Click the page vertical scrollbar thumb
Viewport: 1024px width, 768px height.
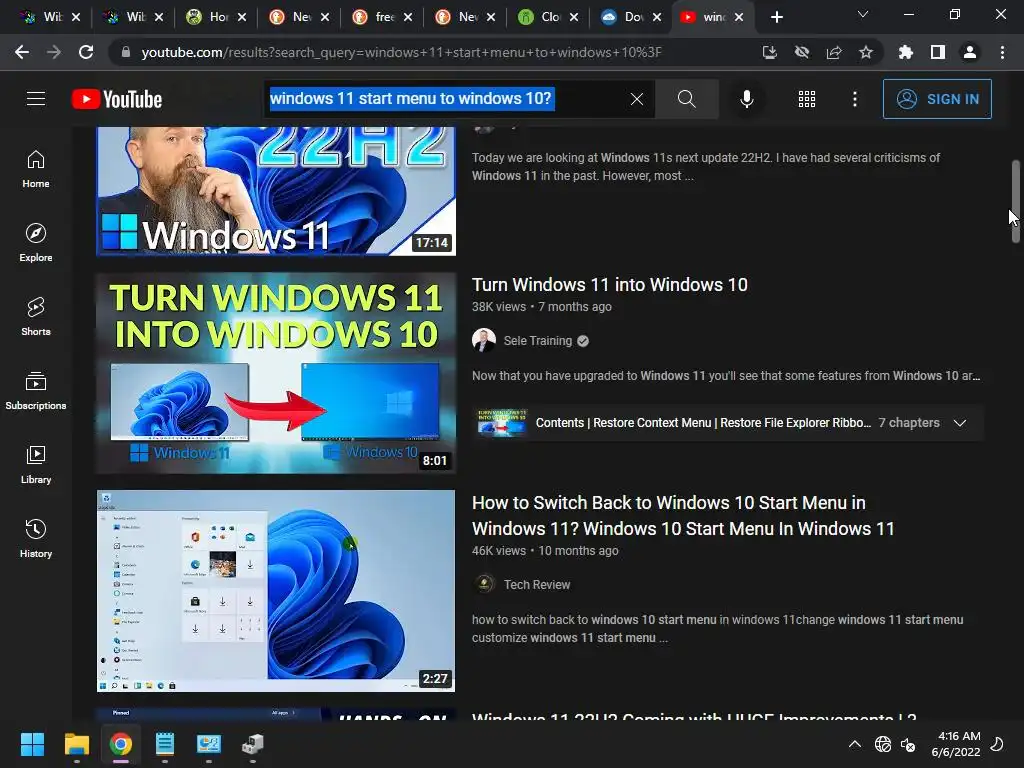point(1016,201)
